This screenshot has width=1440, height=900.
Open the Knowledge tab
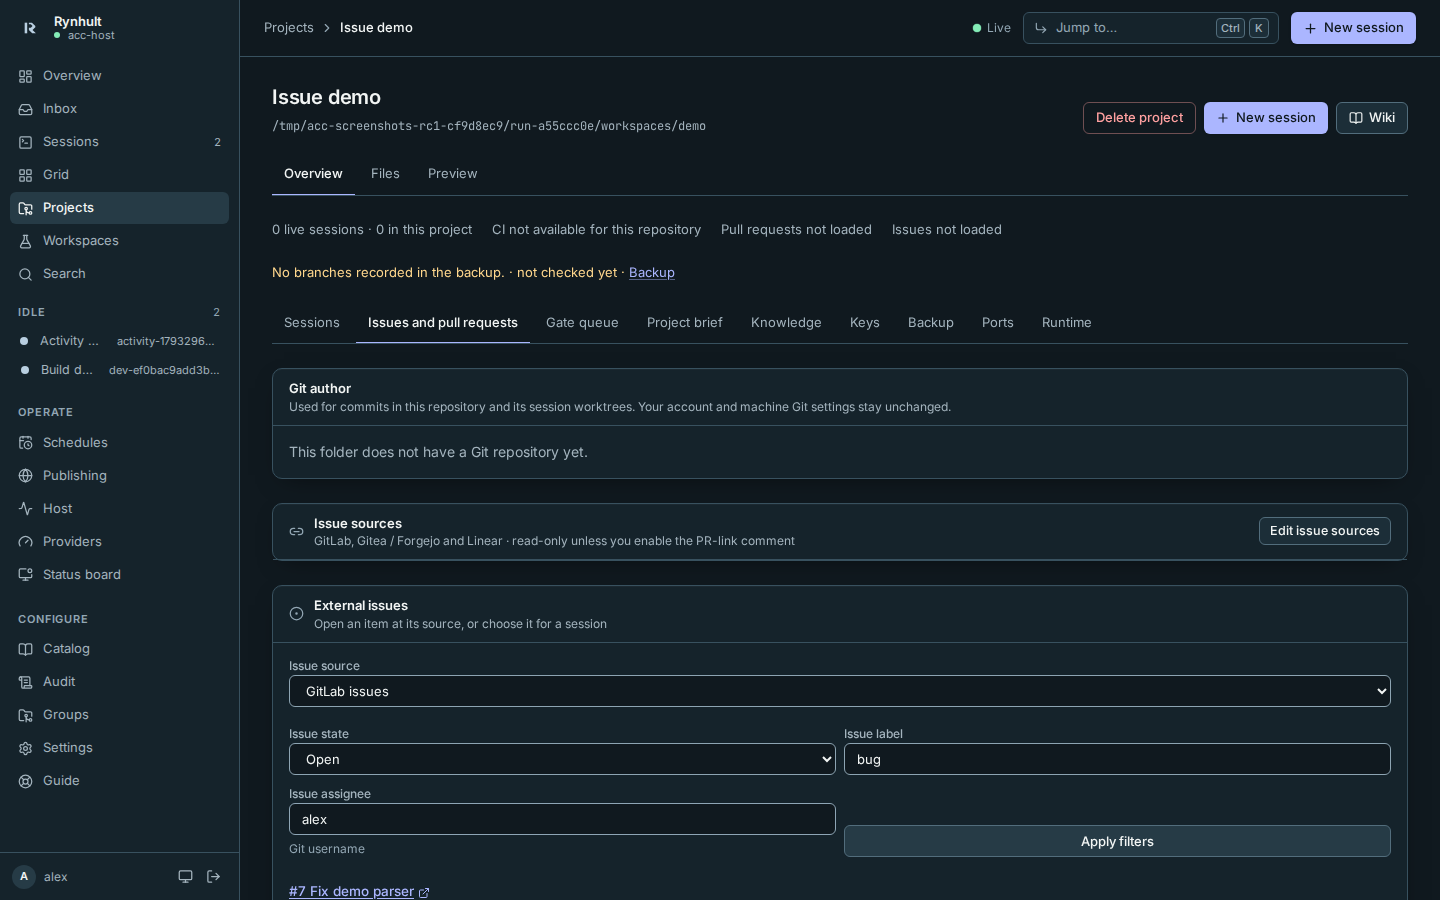[x=786, y=323]
